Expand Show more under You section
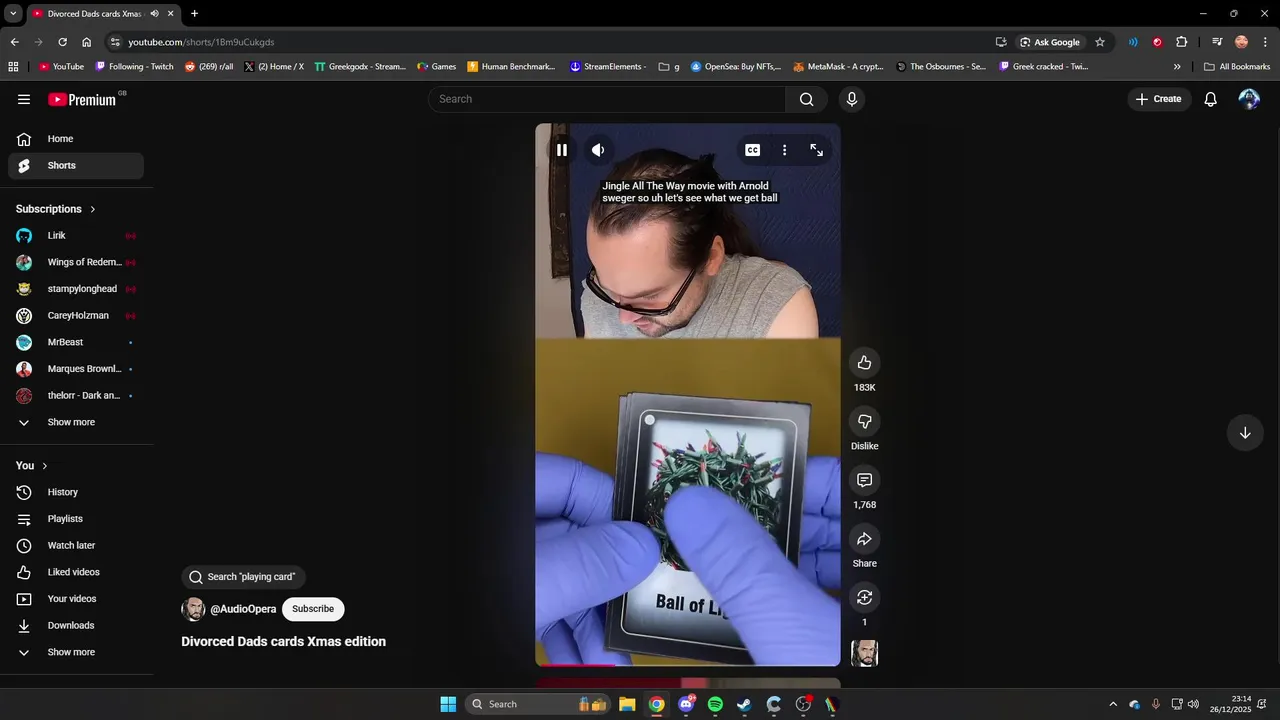Viewport: 1280px width, 720px height. [x=76, y=653]
